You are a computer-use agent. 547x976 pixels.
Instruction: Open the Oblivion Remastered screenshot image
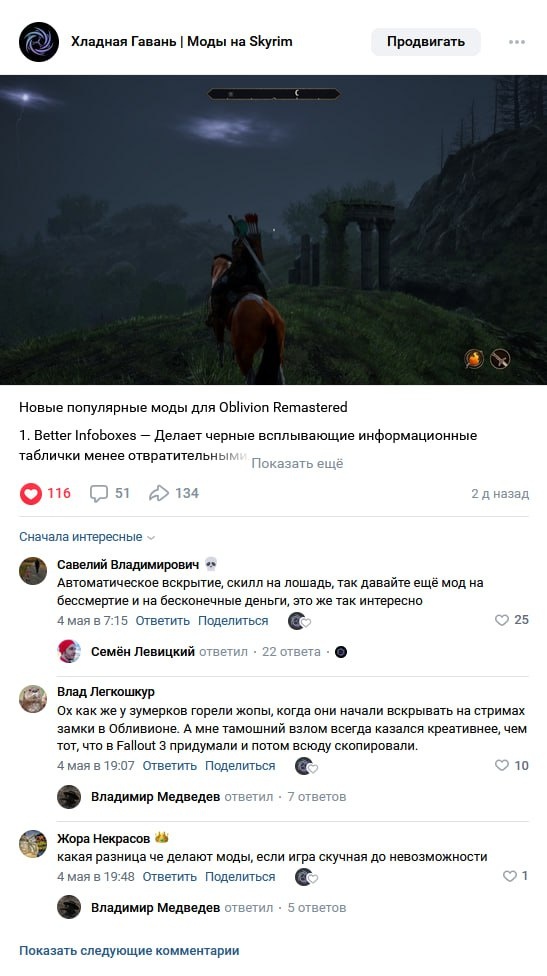pos(273,230)
